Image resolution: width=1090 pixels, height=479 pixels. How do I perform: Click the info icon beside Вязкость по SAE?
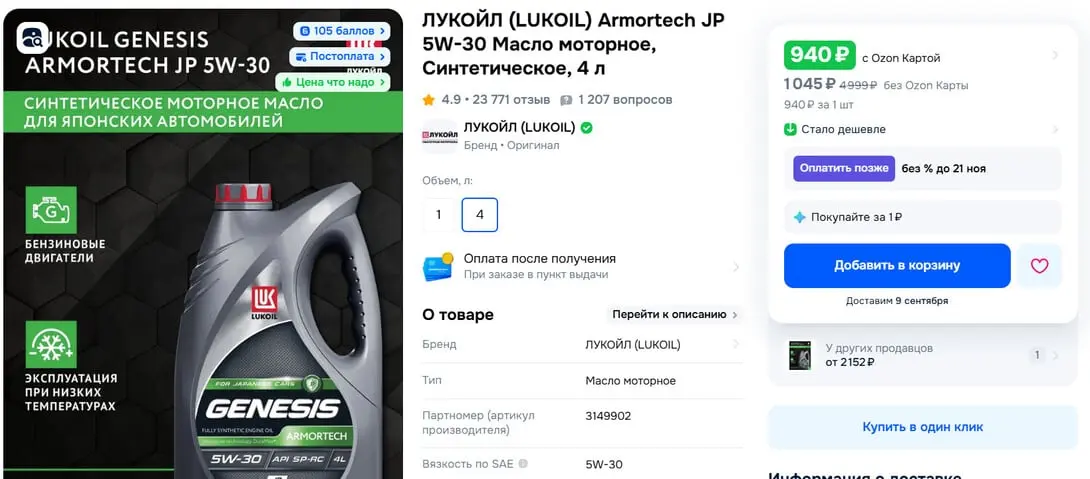[x=523, y=464]
